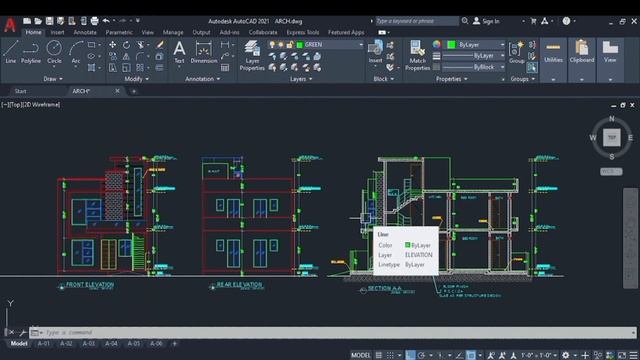Click the color wheel icon in Properties
The width and height of the screenshot is (640, 360).
coord(437,44)
